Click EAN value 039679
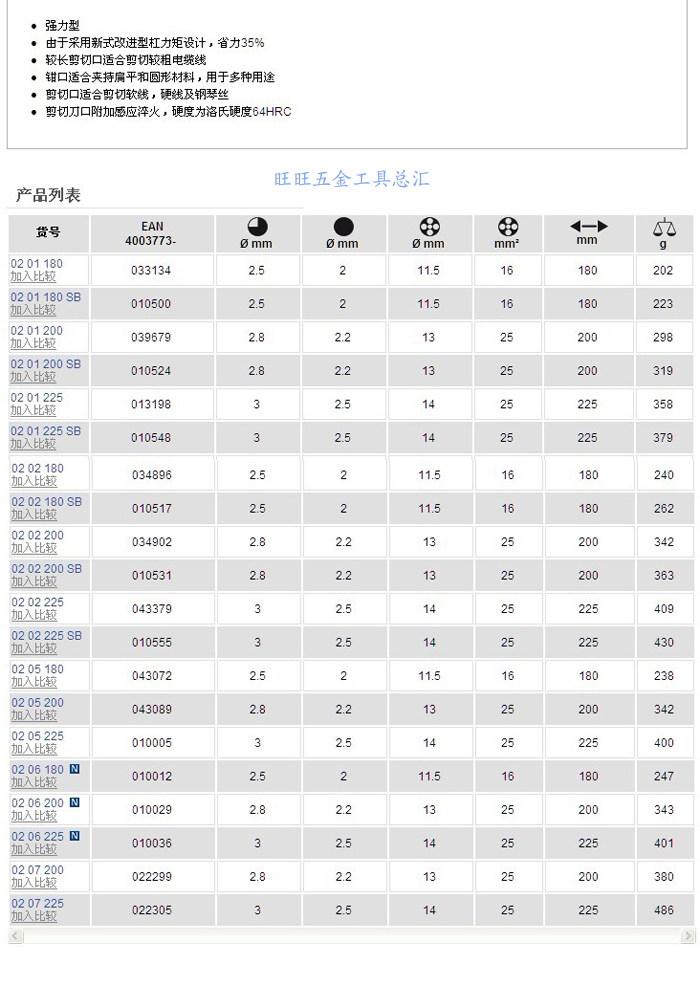 tap(151, 337)
